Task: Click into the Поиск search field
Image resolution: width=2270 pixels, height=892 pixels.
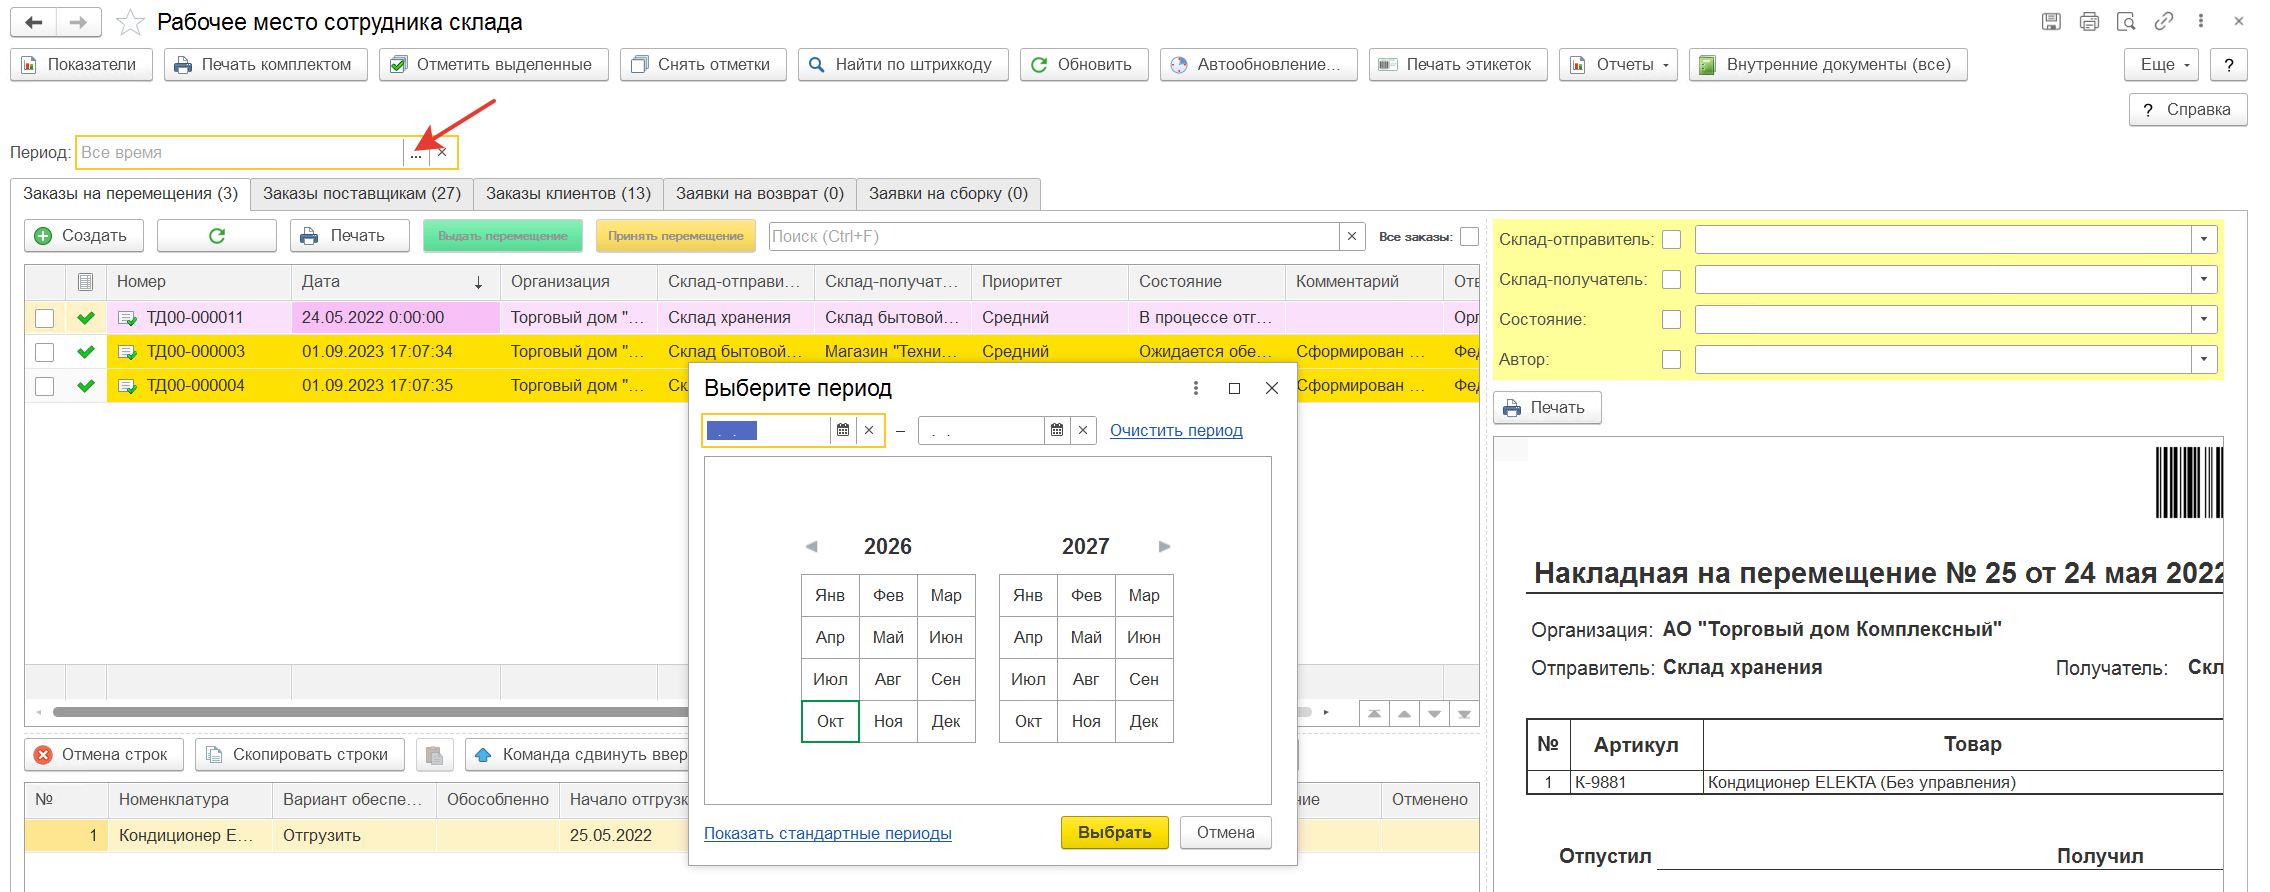Action: [x=1054, y=237]
